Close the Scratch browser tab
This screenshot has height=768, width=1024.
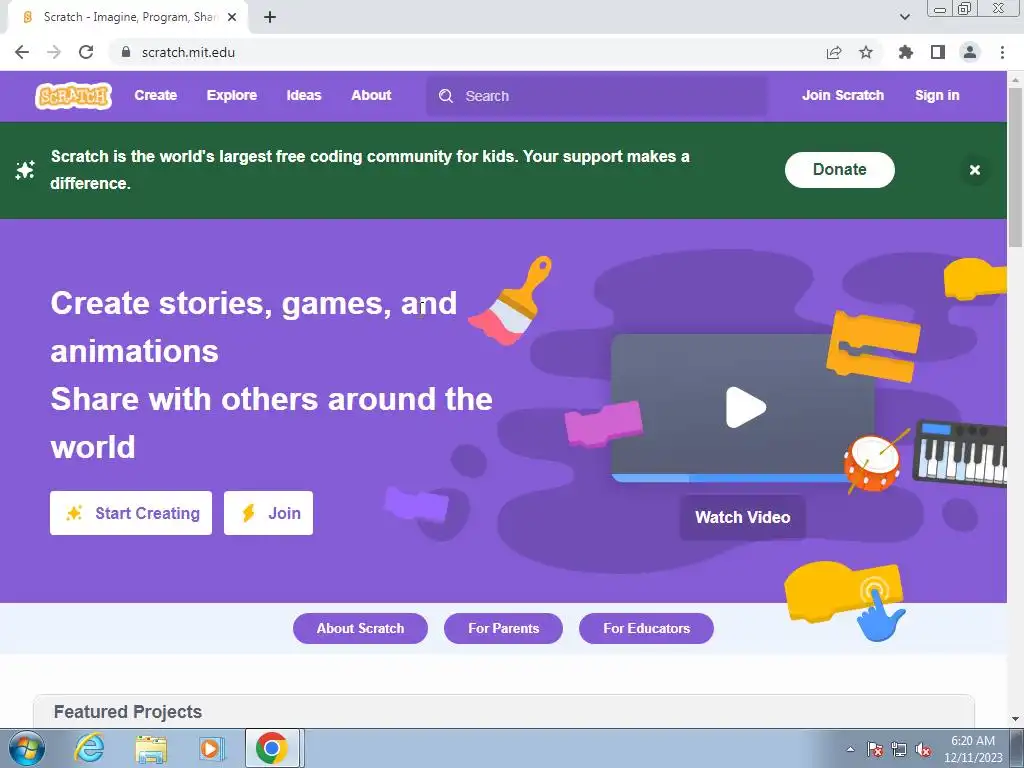coord(232,17)
